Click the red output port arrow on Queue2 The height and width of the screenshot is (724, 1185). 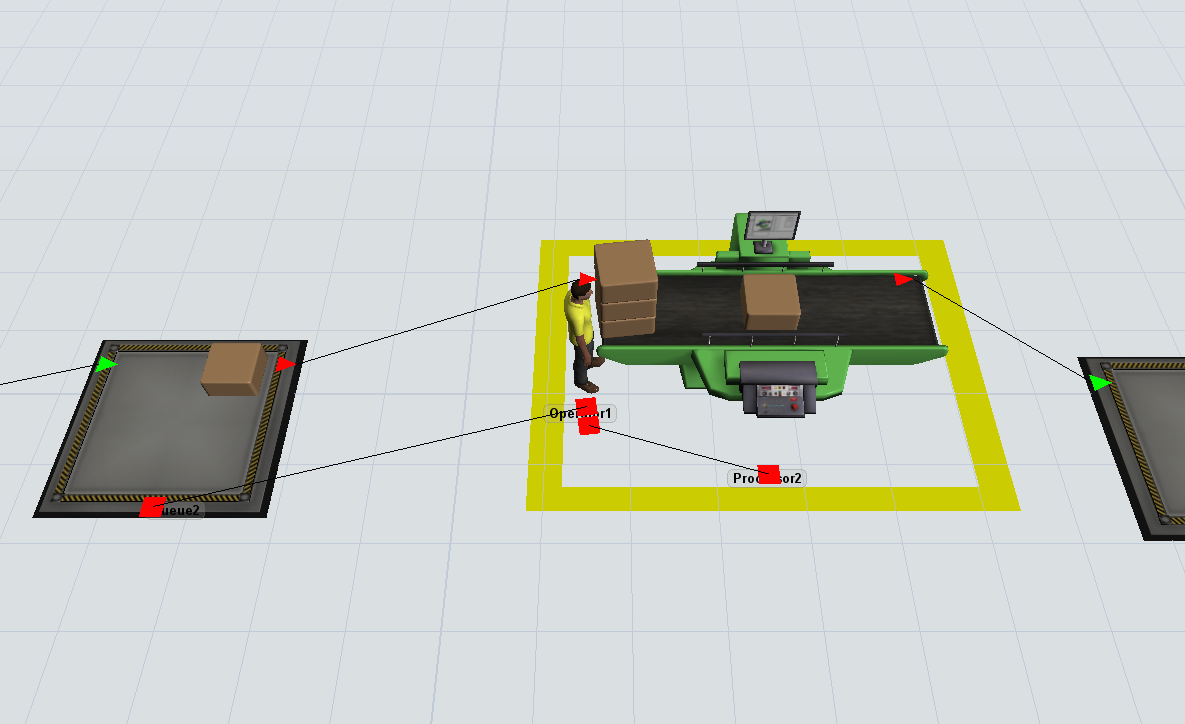tap(286, 364)
